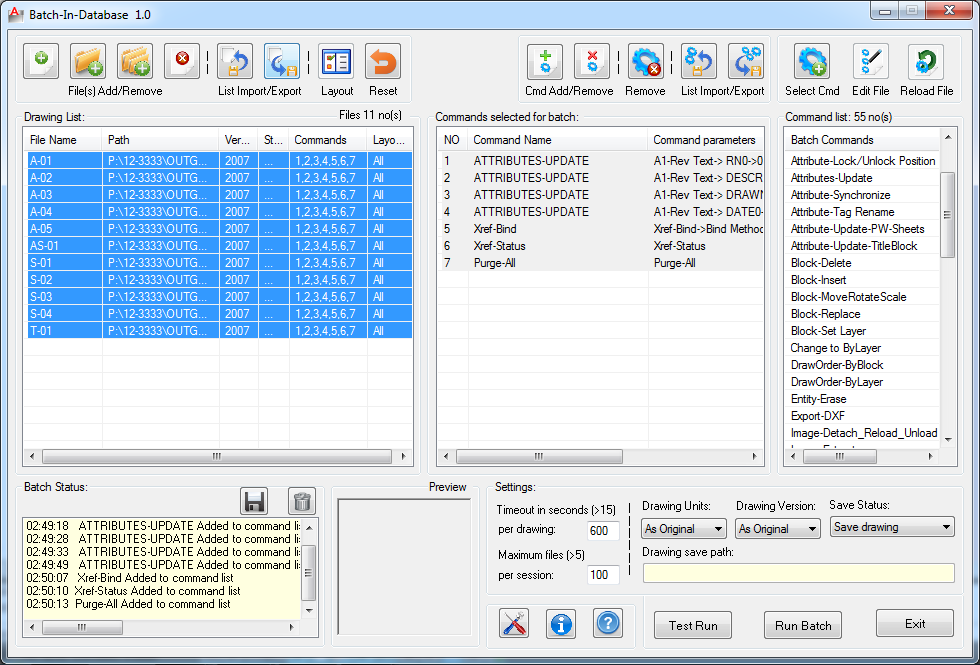Select Entity-Erase command
Screen dimensions: 980x665
tap(862, 399)
